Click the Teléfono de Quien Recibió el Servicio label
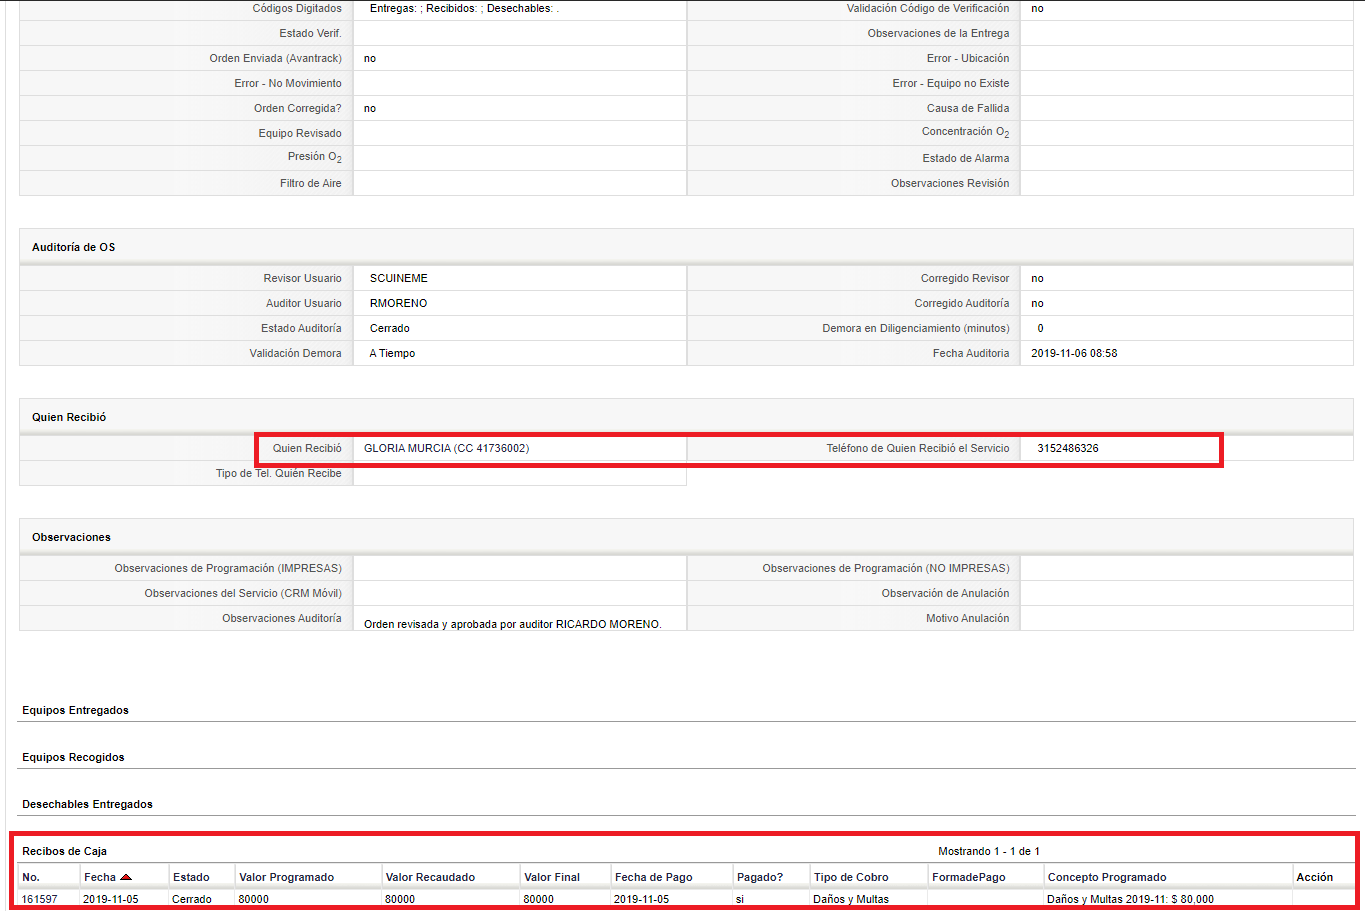 point(918,448)
